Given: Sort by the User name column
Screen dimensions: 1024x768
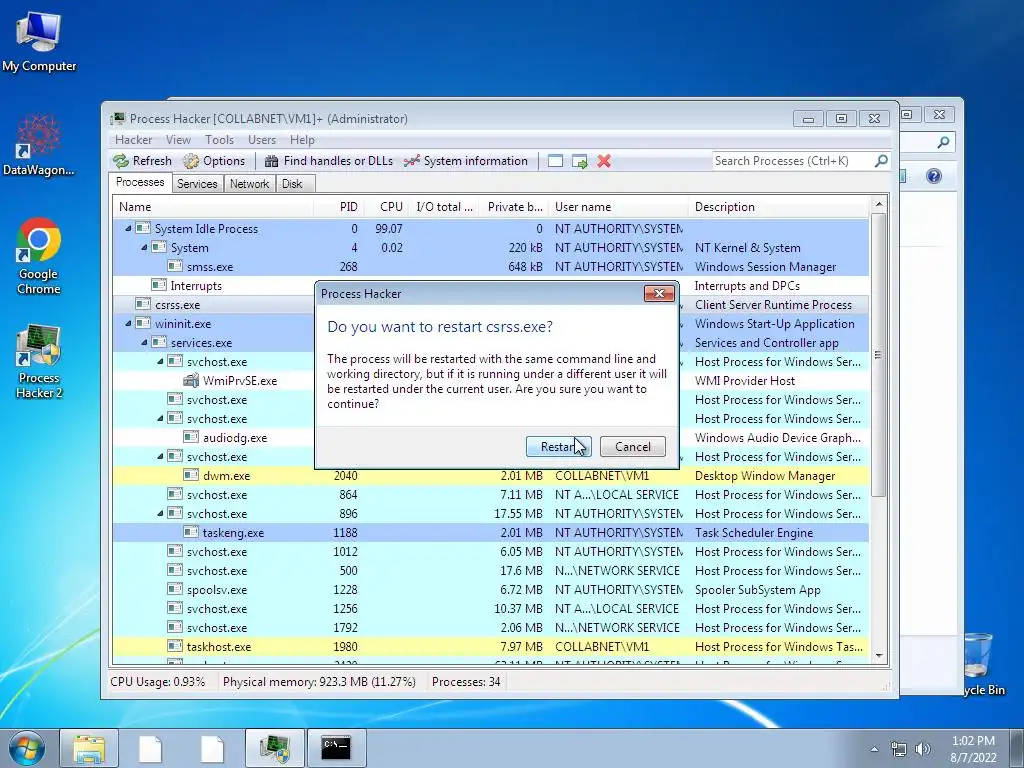Looking at the screenshot, I should pos(618,207).
